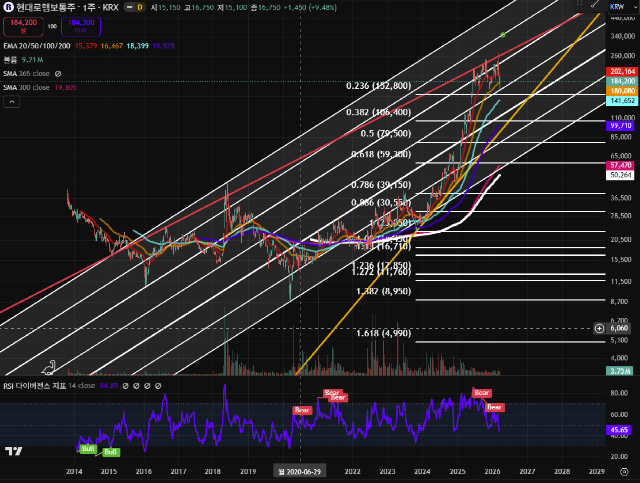The width and height of the screenshot is (640, 483).
Task: Click the pink SMA 300 value 19,805
Action: click(x=65, y=87)
